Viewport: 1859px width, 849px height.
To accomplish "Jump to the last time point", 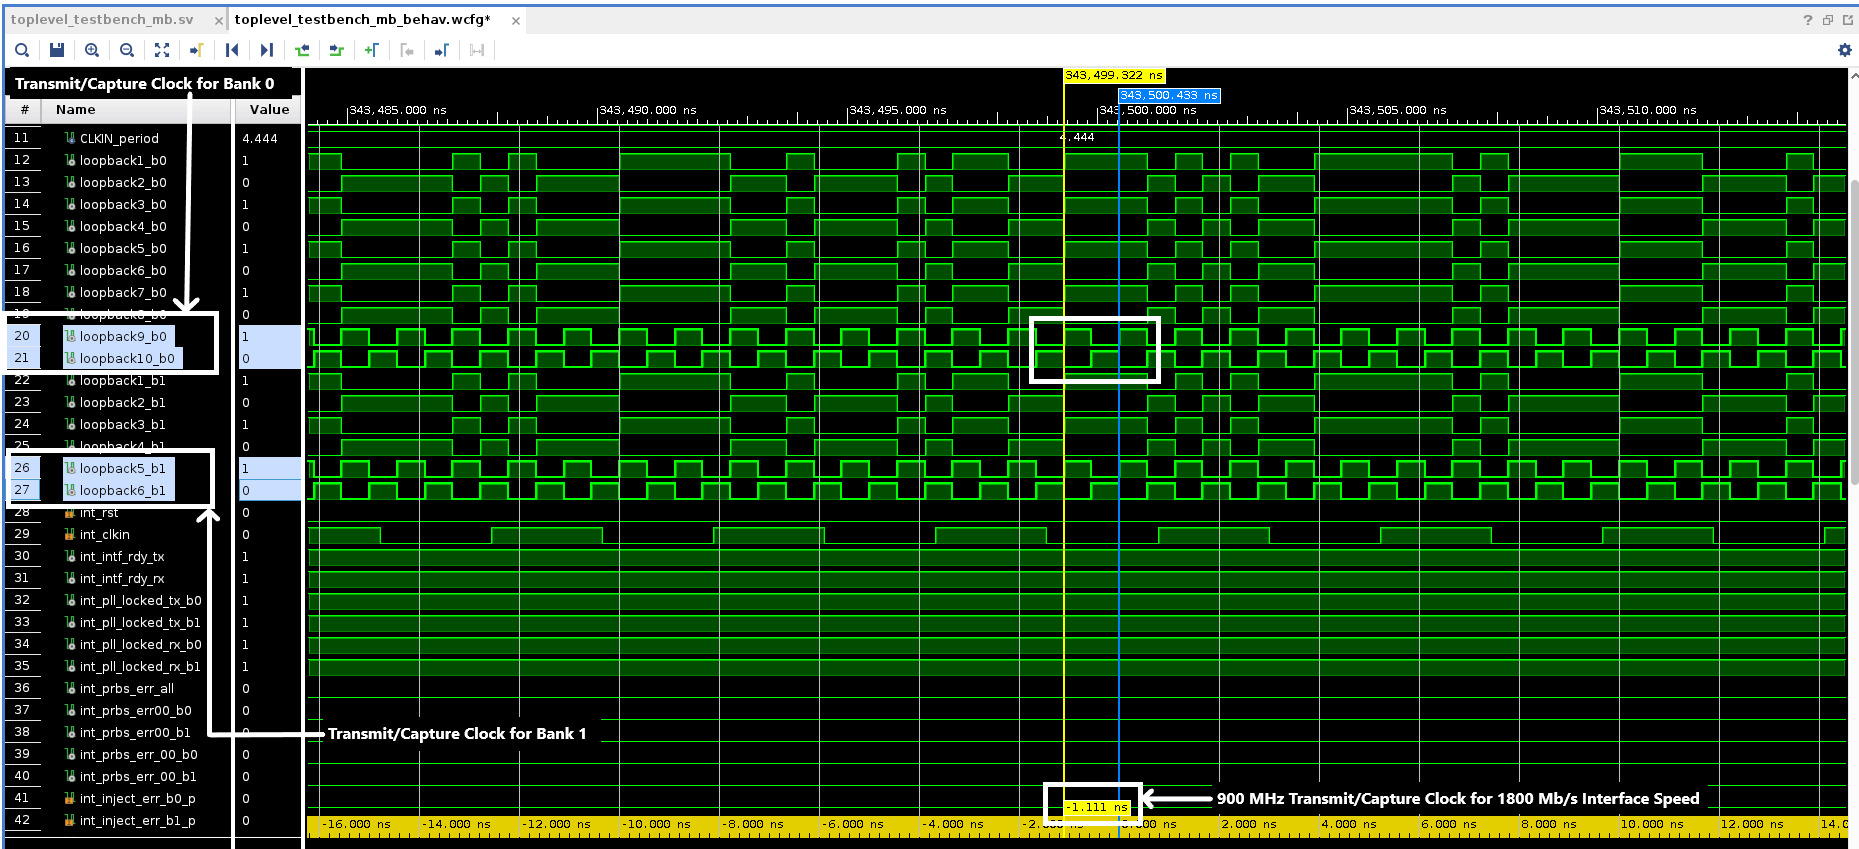I will 267,50.
